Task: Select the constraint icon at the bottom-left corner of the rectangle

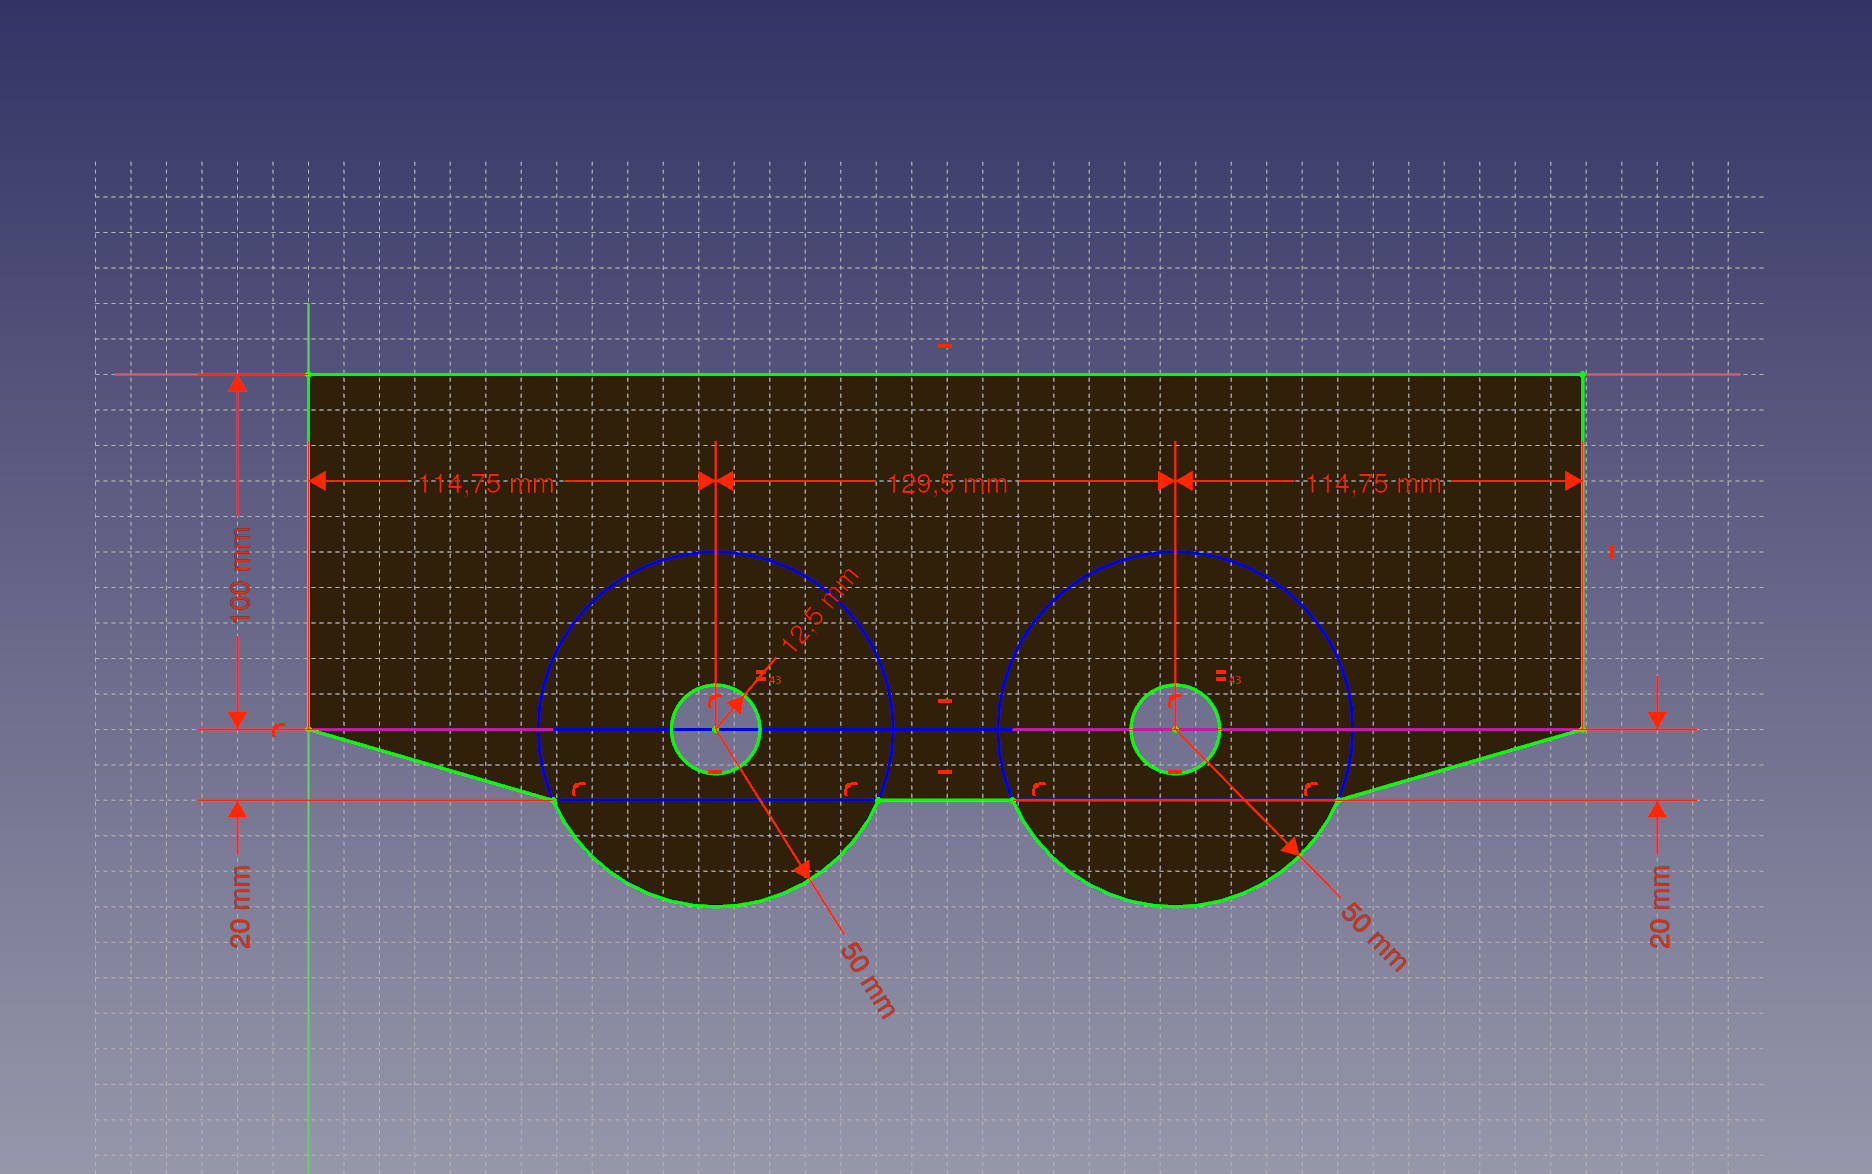Action: [278, 730]
